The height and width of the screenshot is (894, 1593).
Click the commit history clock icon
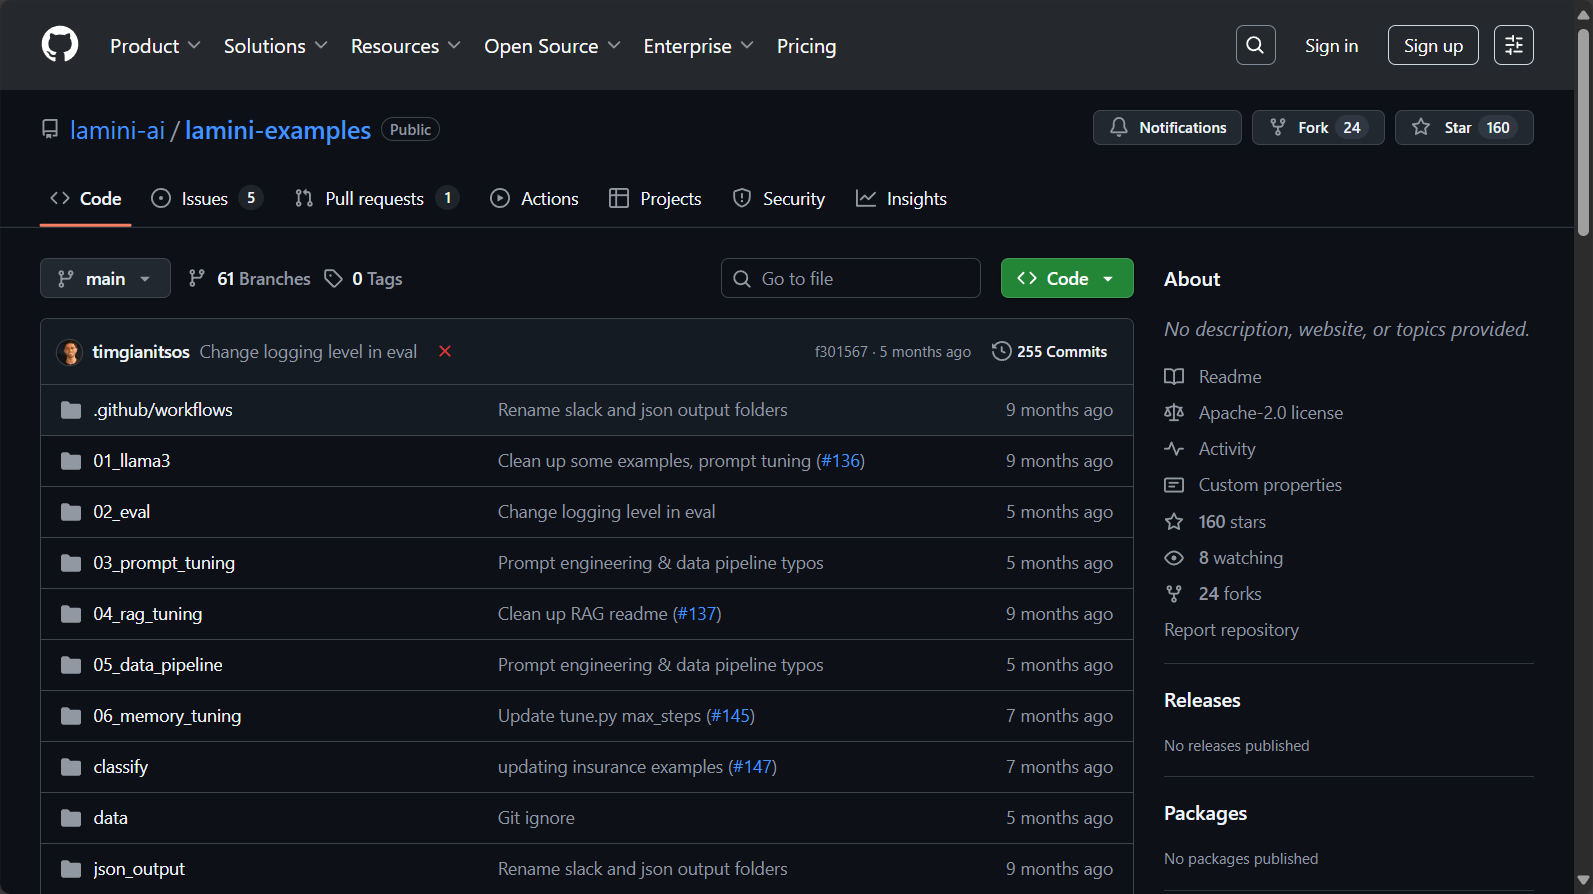(x=1001, y=351)
